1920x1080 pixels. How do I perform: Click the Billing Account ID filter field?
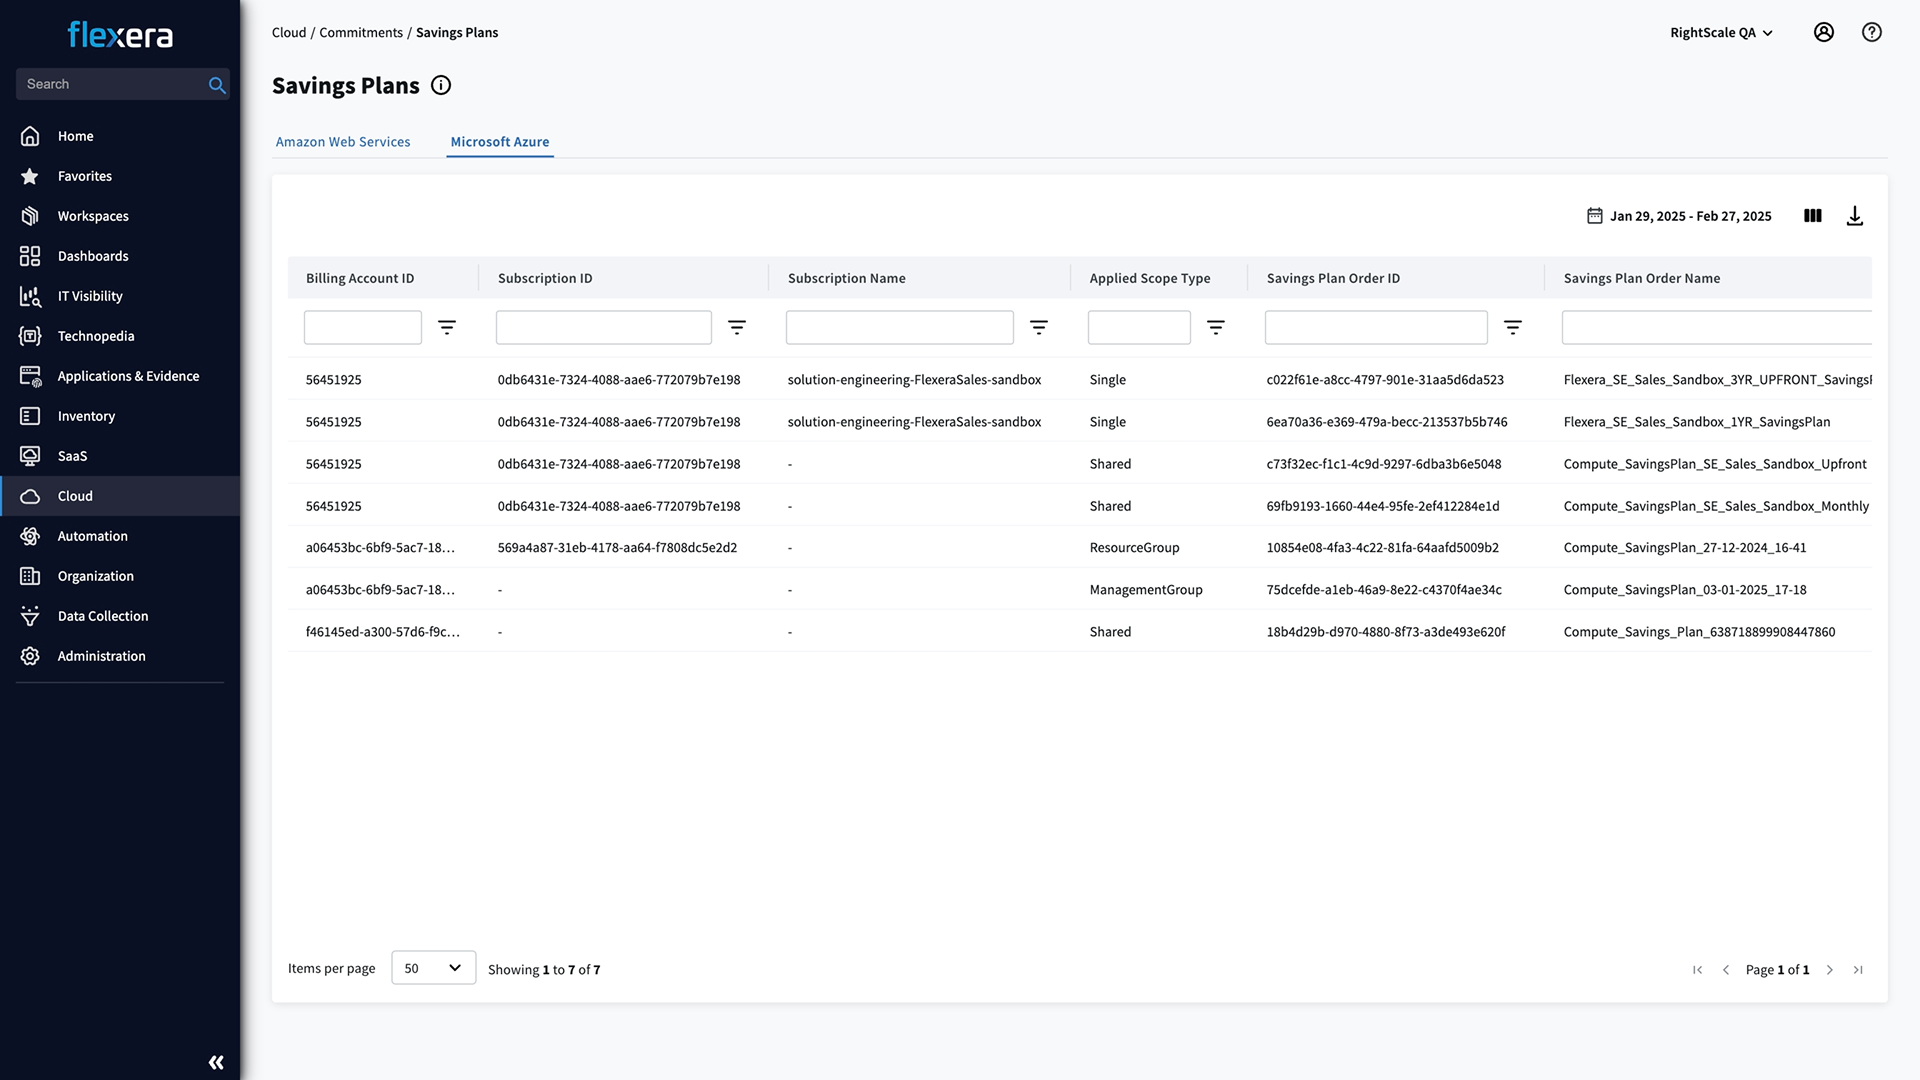point(362,327)
